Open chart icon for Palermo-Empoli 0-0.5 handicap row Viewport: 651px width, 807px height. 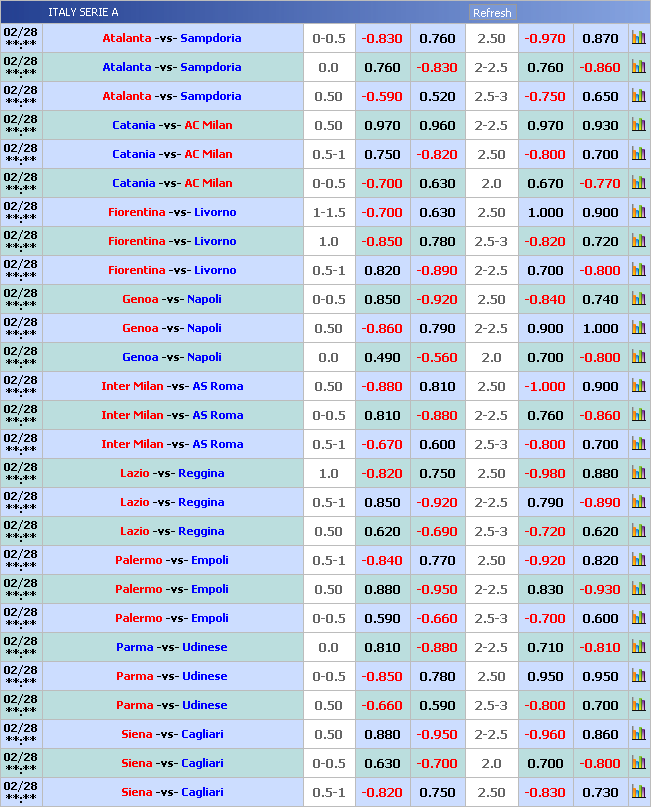pyautogui.click(x=639, y=618)
